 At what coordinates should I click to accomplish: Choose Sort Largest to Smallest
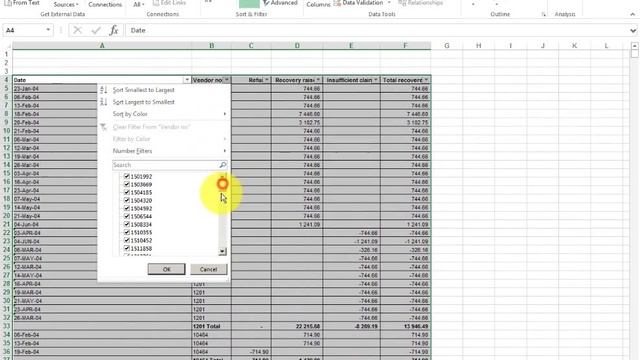click(143, 102)
